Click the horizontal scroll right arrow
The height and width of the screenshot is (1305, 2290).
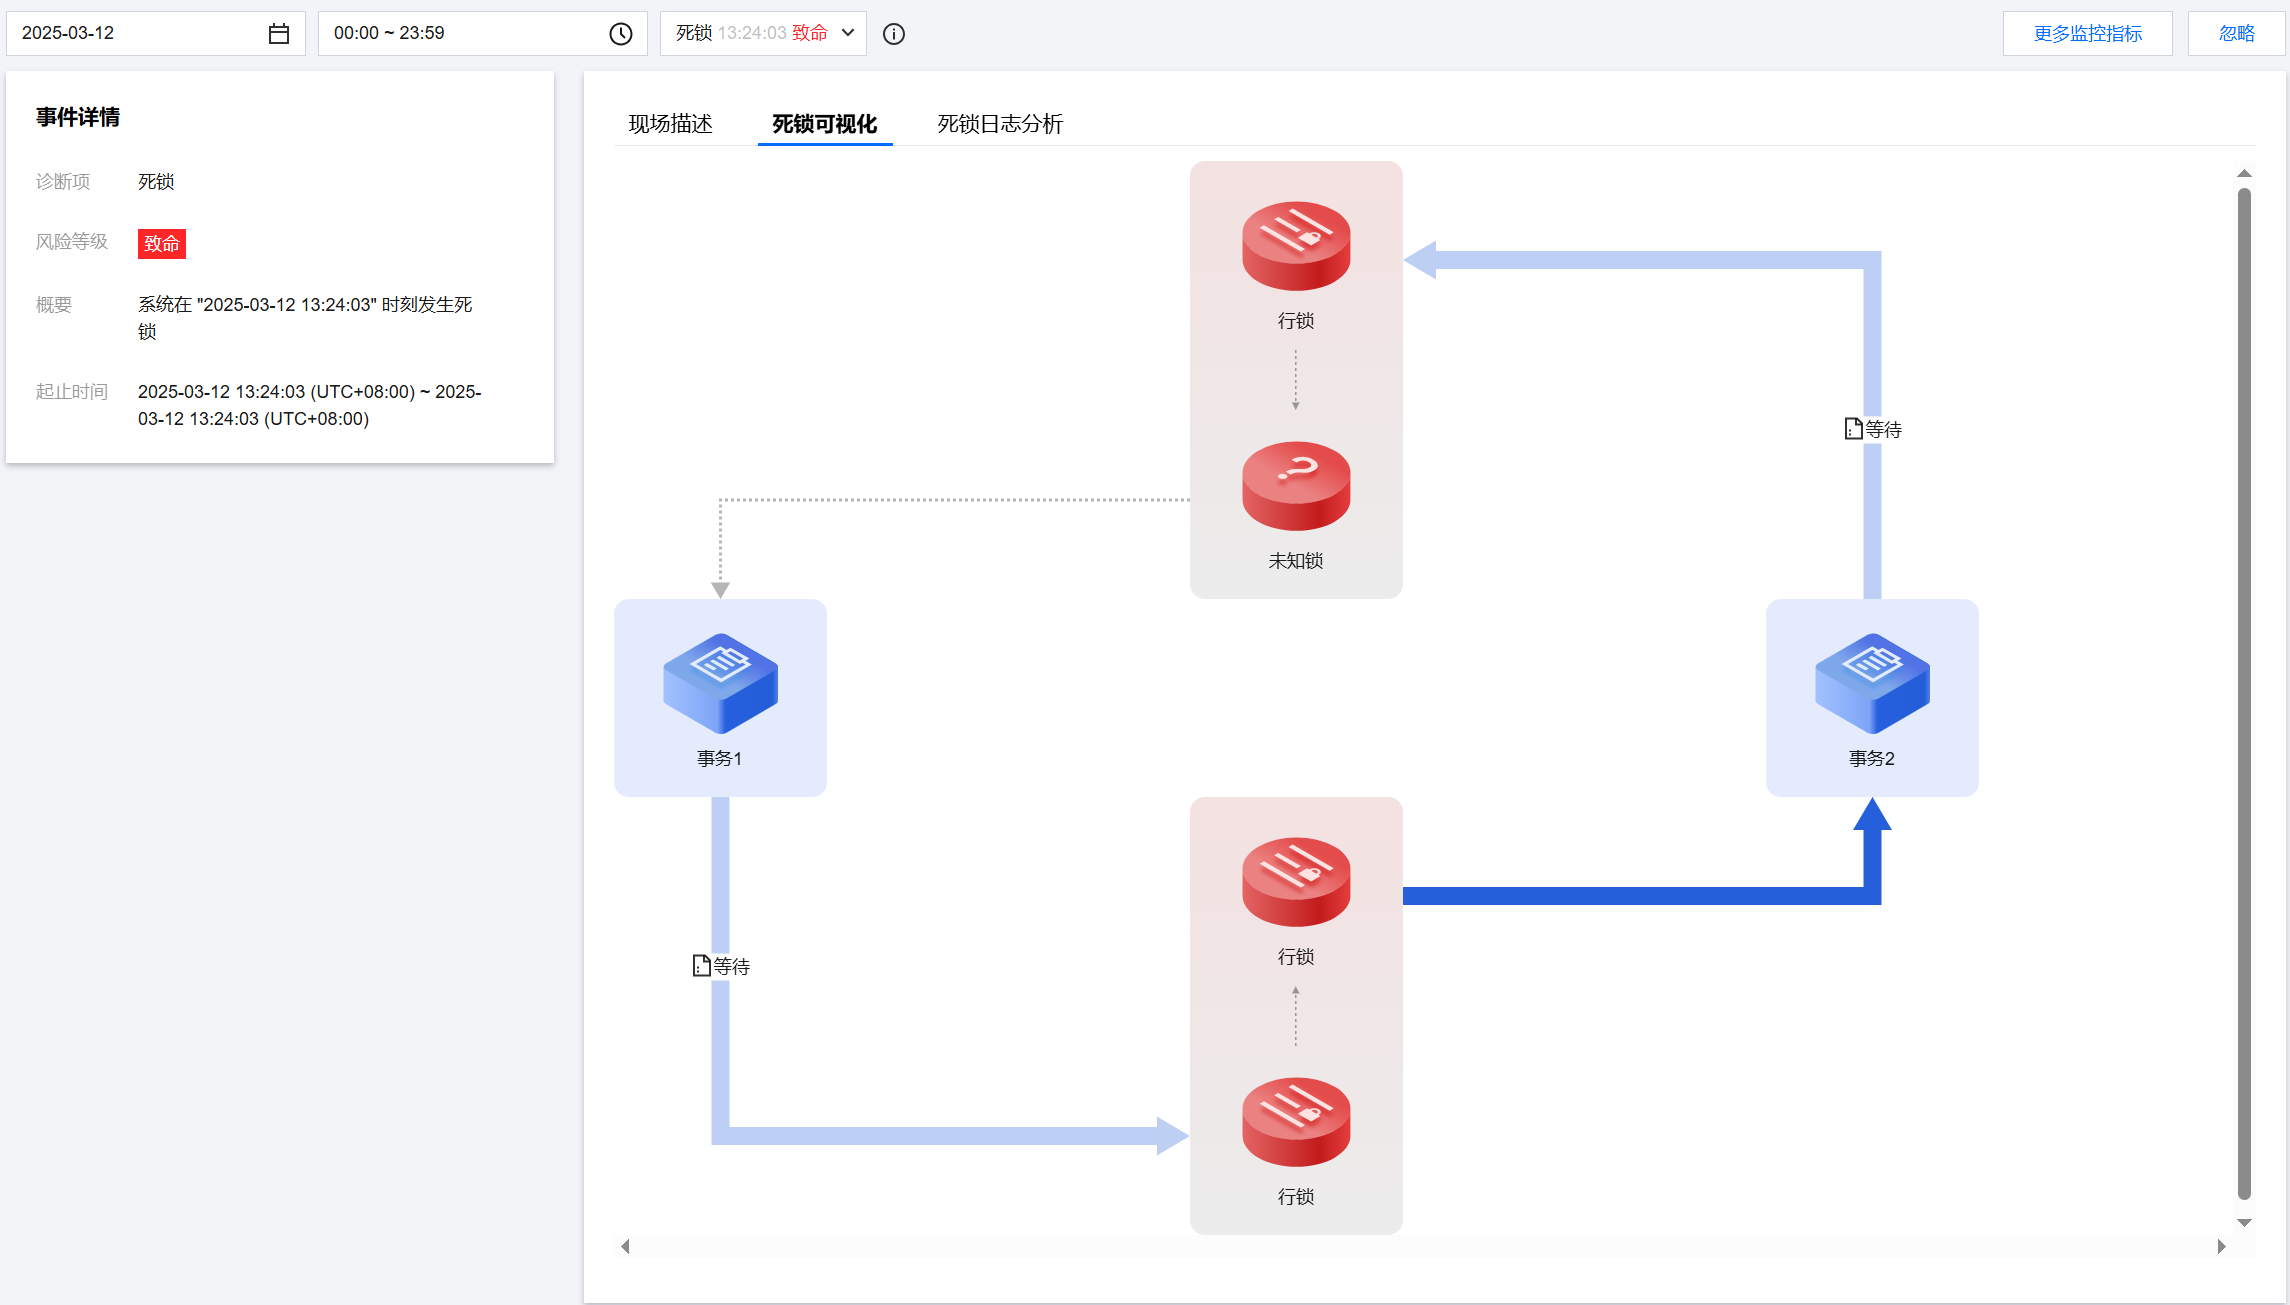coord(2221,1246)
